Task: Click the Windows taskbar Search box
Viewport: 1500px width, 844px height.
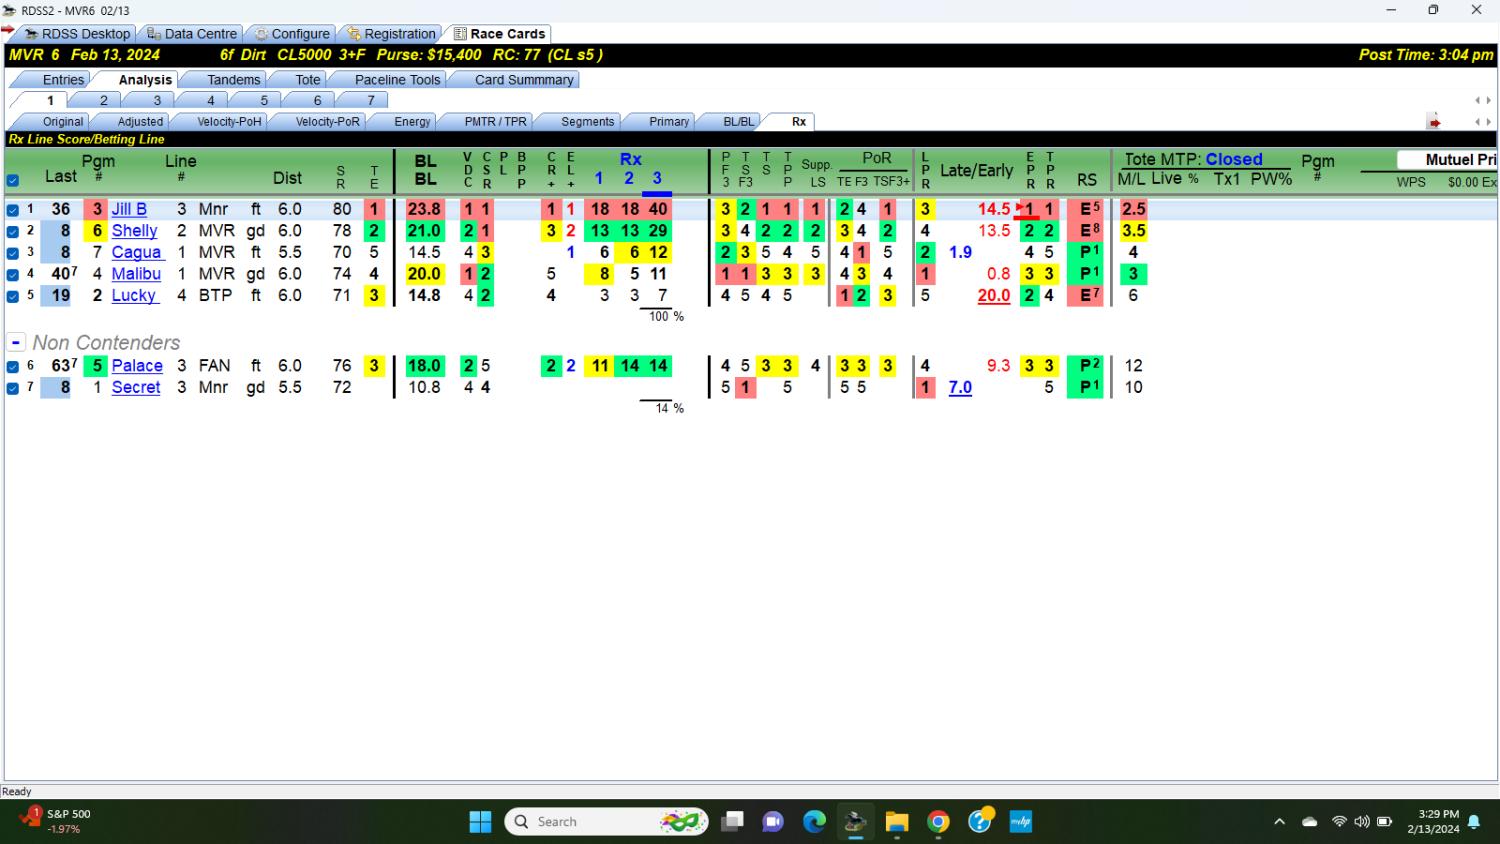Action: (x=606, y=822)
